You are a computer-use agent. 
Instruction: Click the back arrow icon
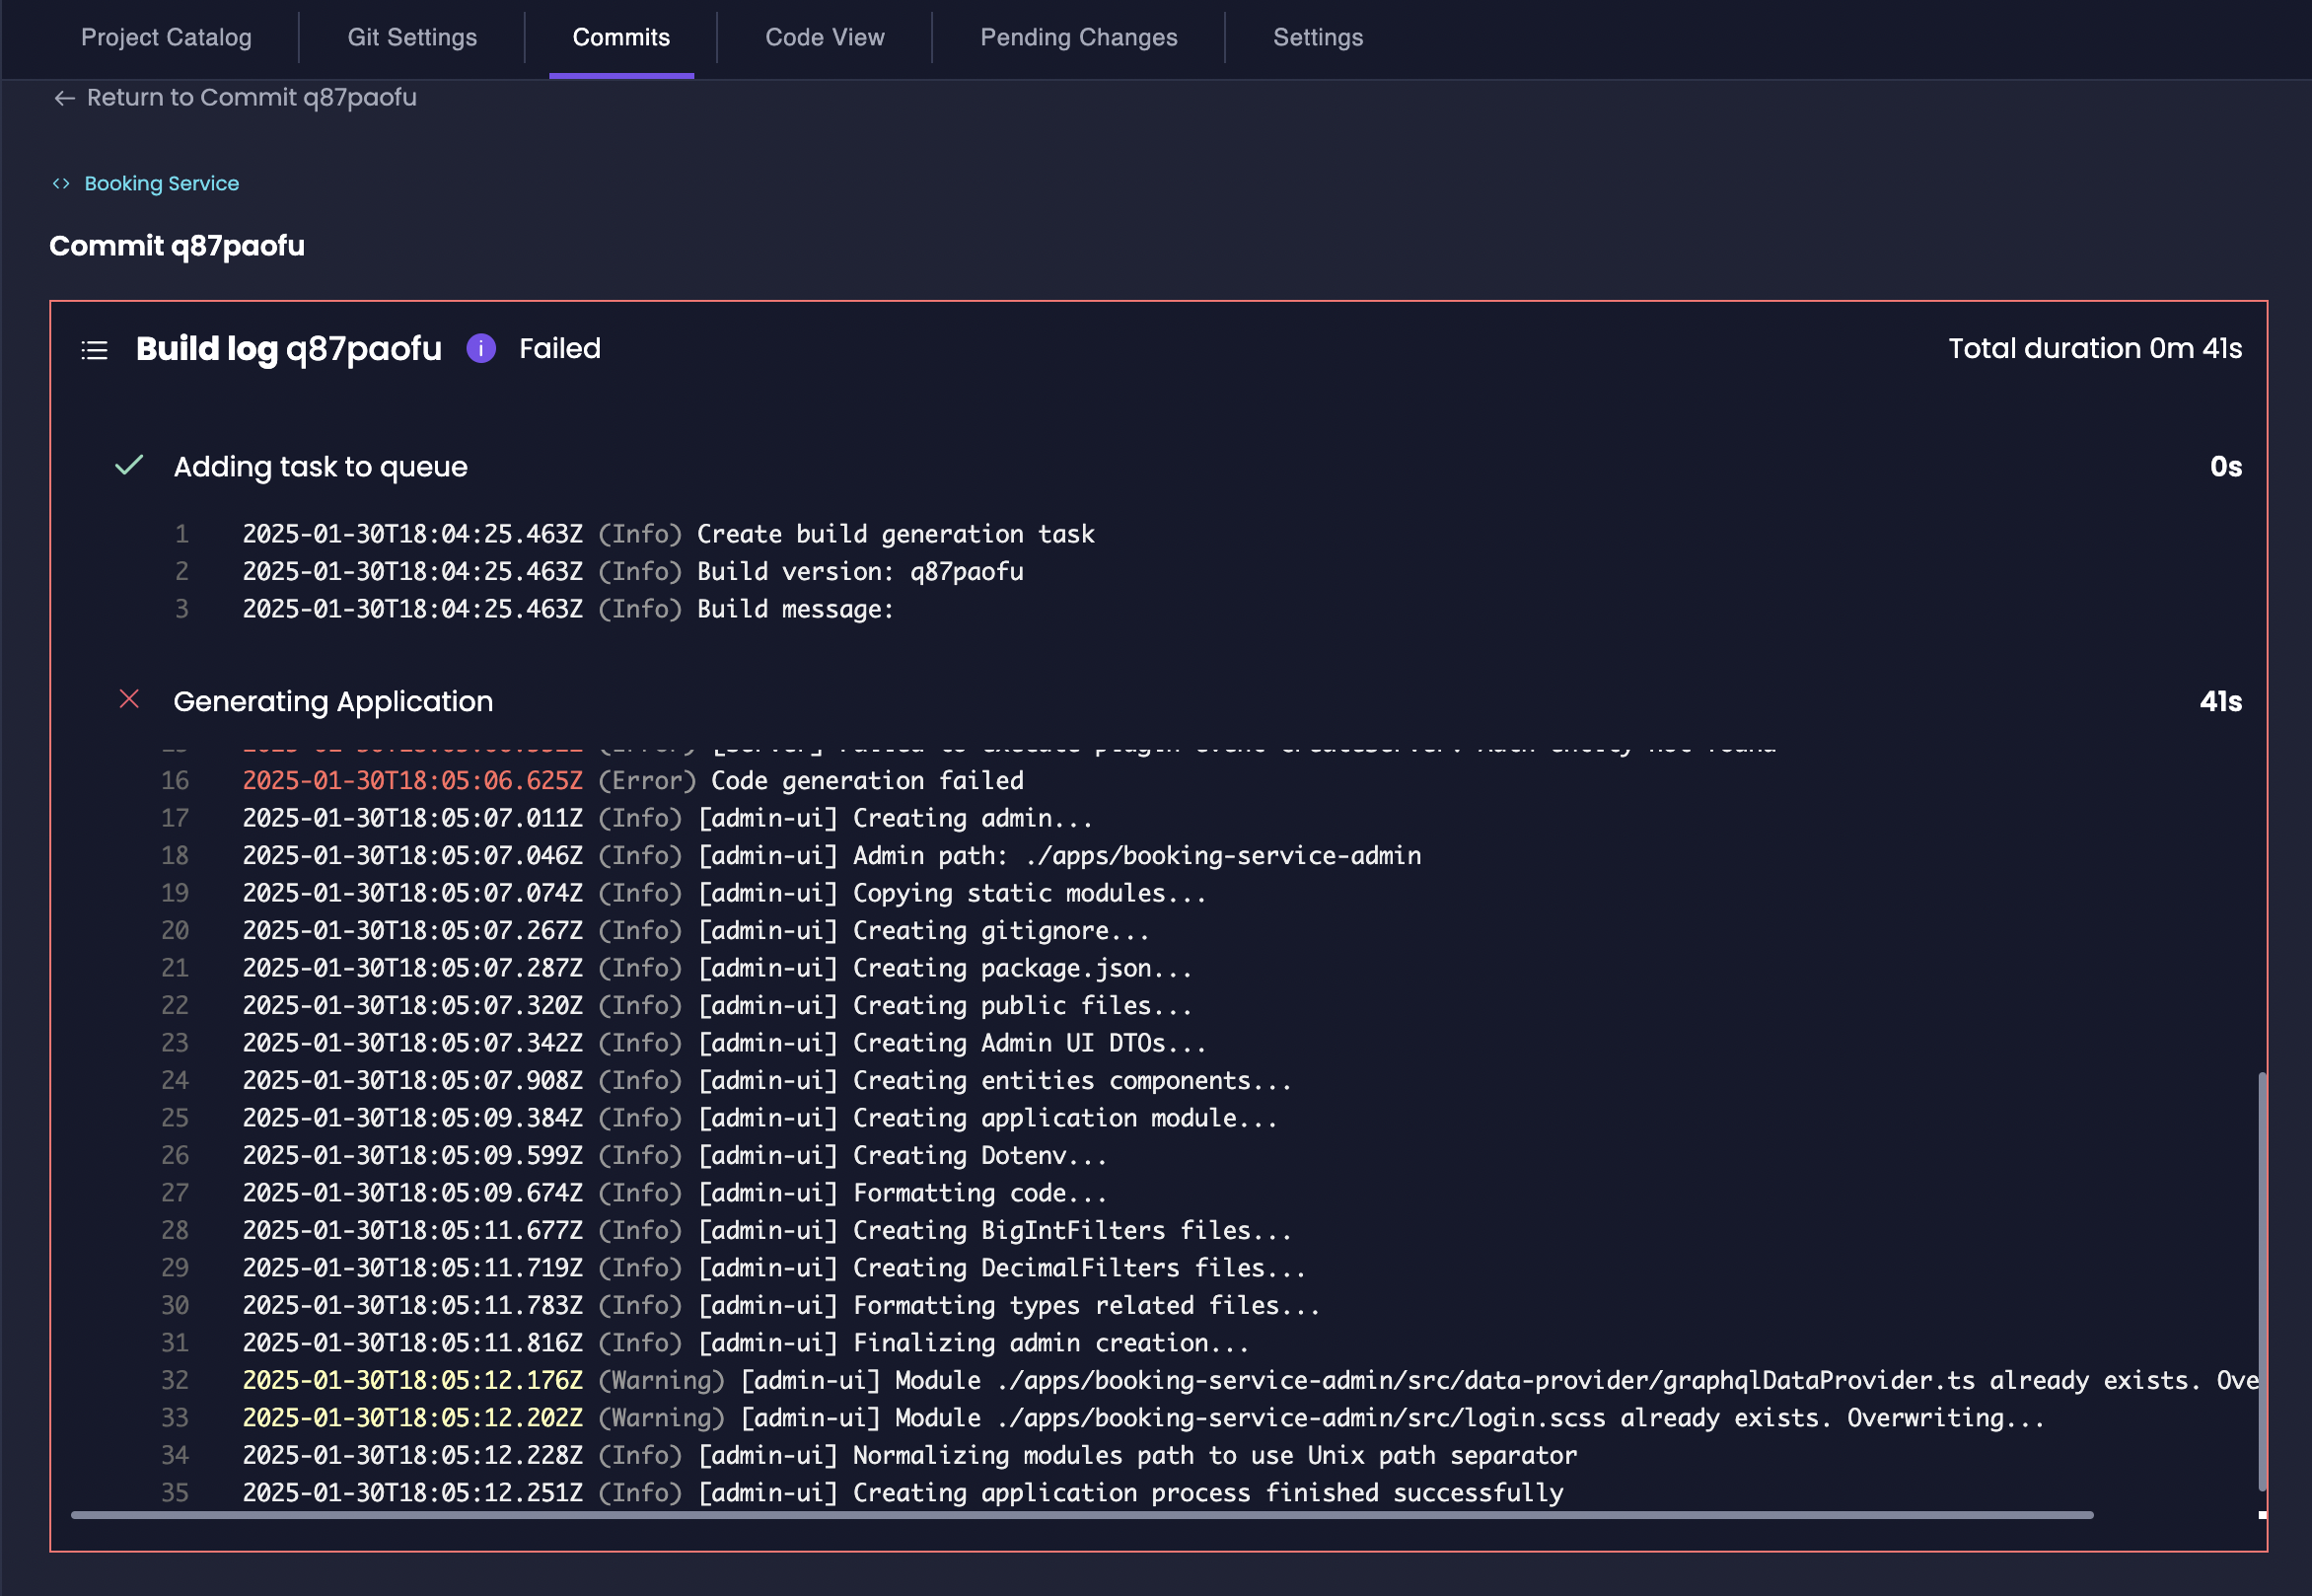click(65, 98)
